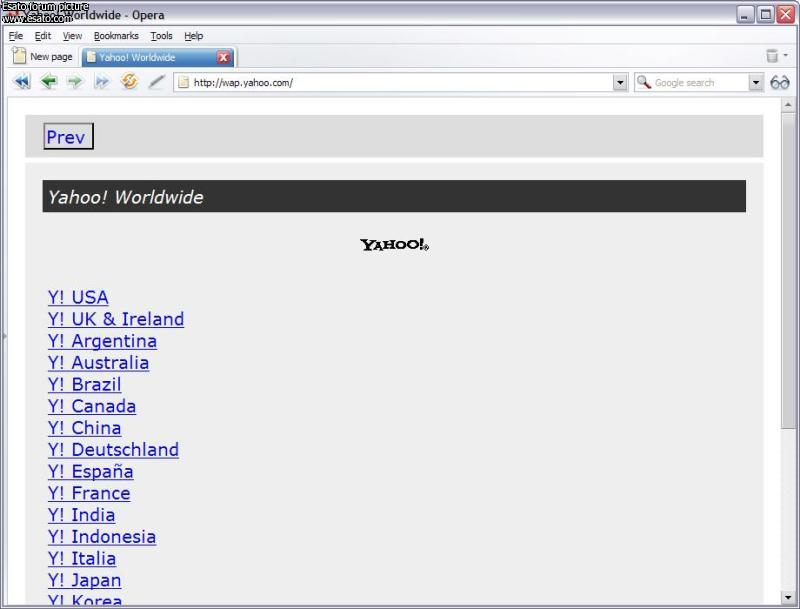Image resolution: width=800 pixels, height=609 pixels.
Task: Open the Y! USA link
Action: pos(78,297)
